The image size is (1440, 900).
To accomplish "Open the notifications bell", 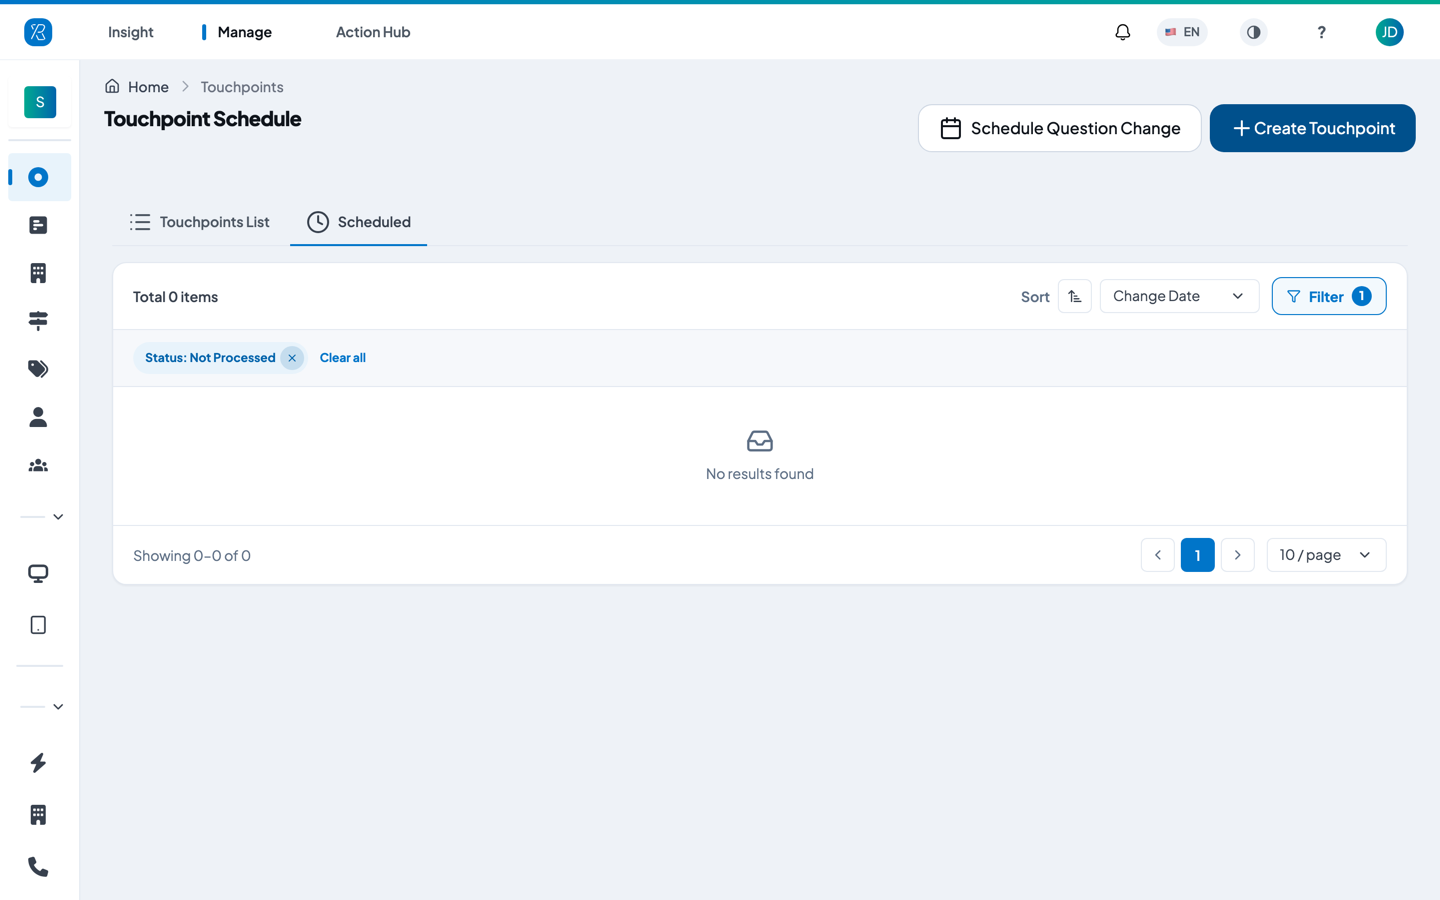I will 1123,32.
